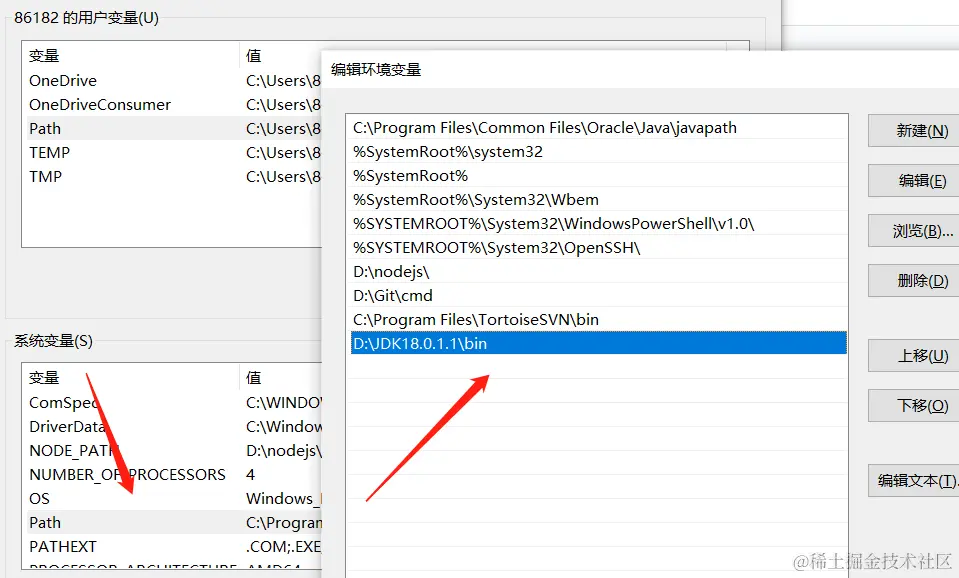Click the 新建(N) button
Screen dimensions: 959x578
pos(914,131)
